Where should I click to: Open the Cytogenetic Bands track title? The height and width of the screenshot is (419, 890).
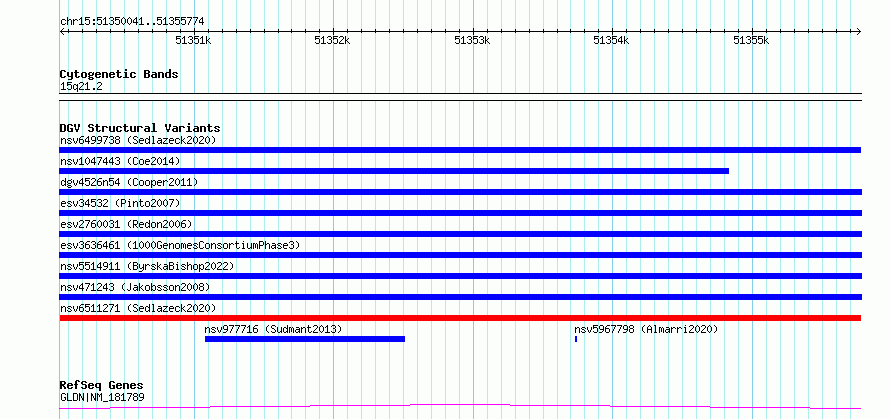[x=119, y=74]
